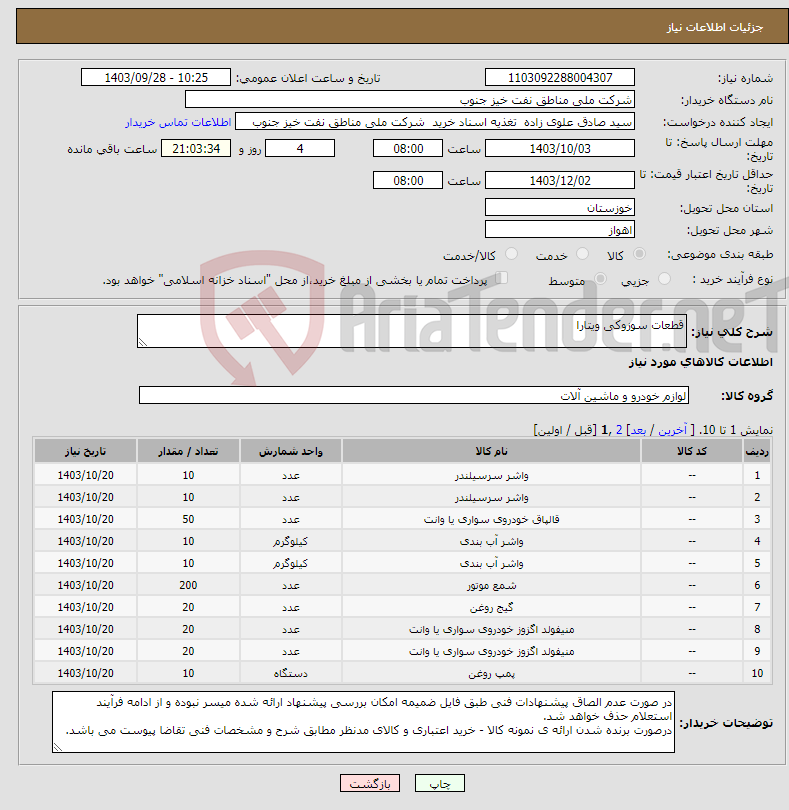The width and height of the screenshot is (789, 810).
Task: Click the چاپ print button
Action: [440, 783]
